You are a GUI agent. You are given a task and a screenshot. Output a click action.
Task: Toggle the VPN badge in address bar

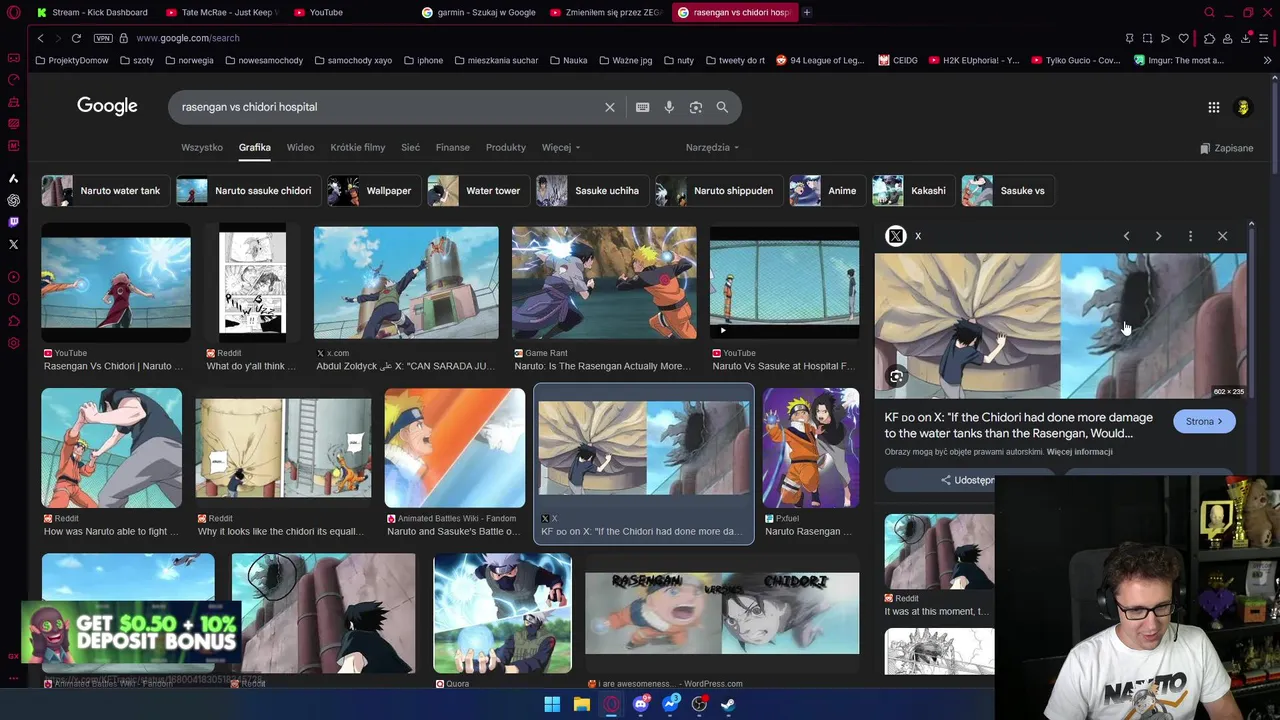click(103, 38)
